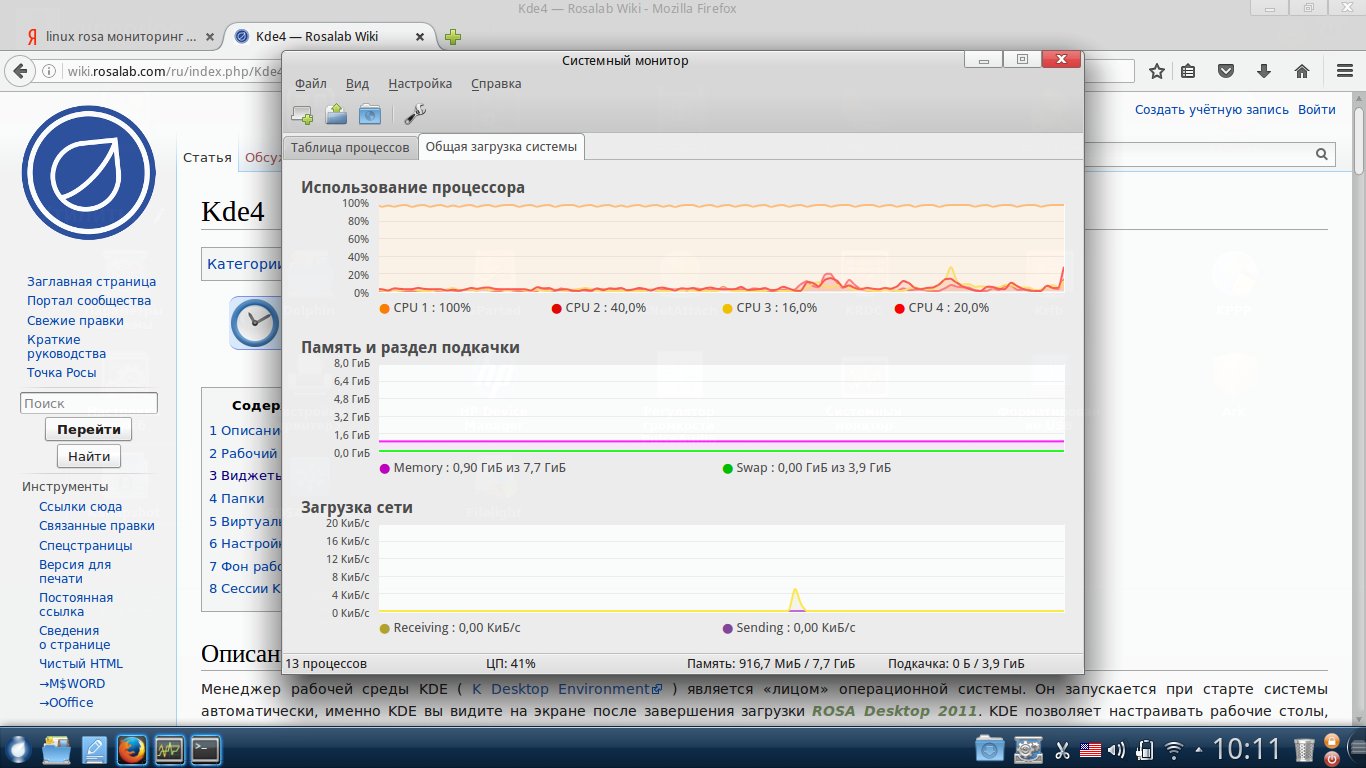Open the file manager icon in the taskbar
The image size is (1366, 768).
coord(56,749)
